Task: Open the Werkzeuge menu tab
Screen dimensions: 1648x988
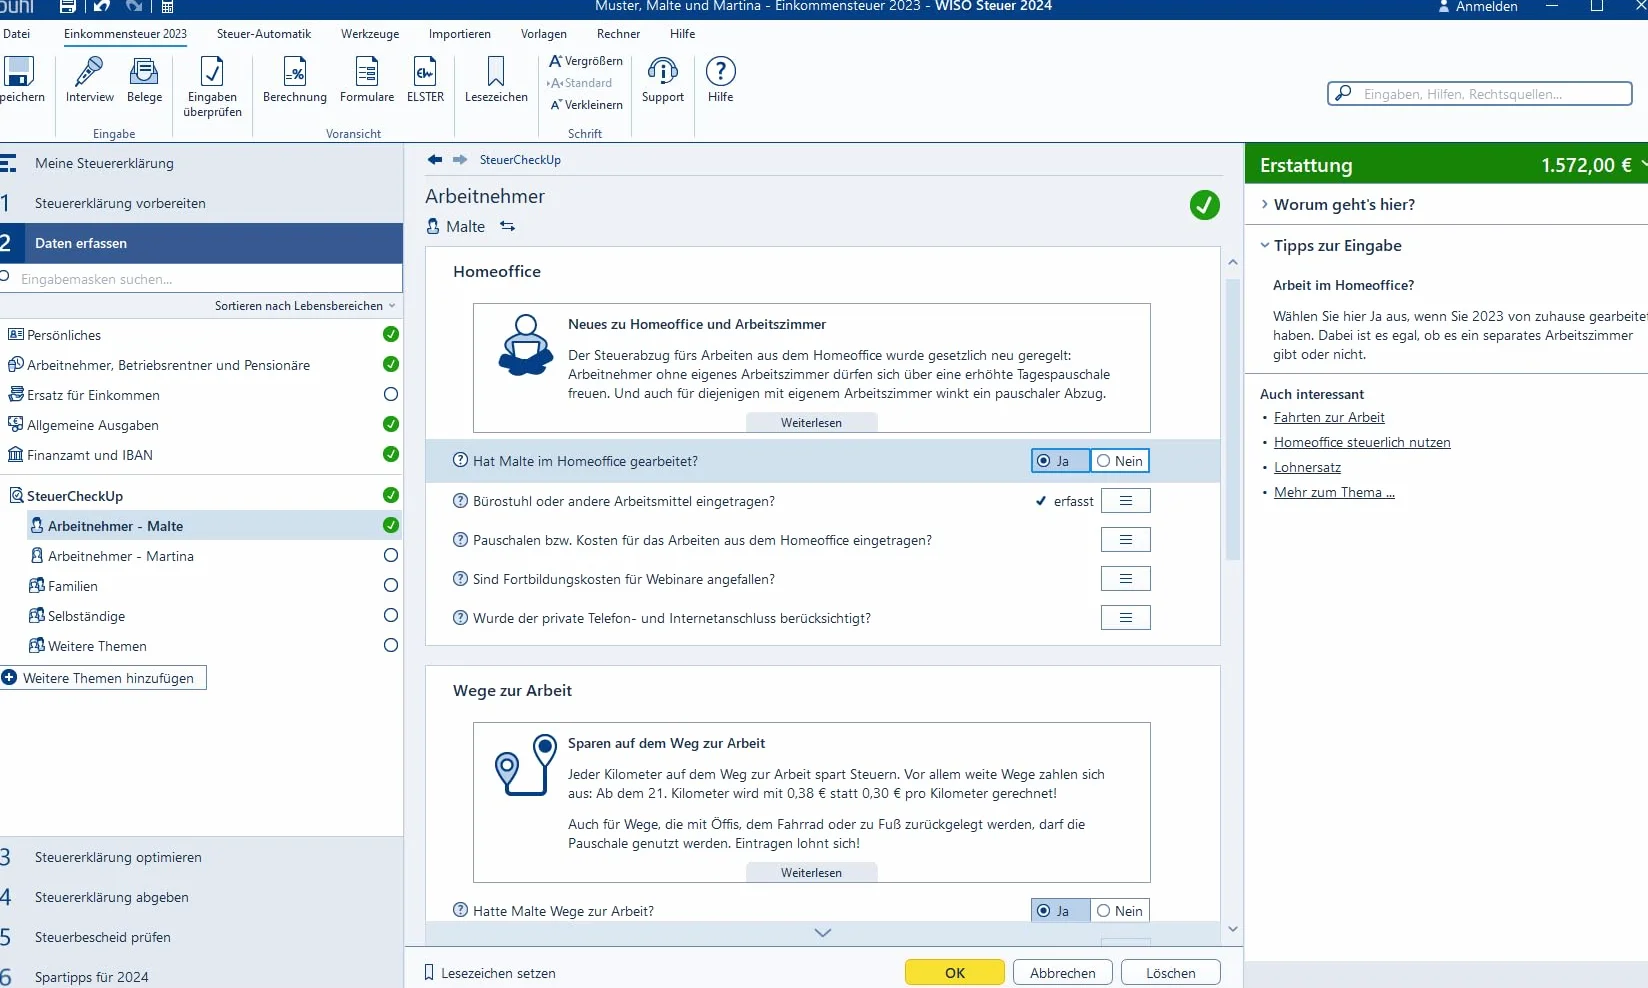Action: click(370, 34)
